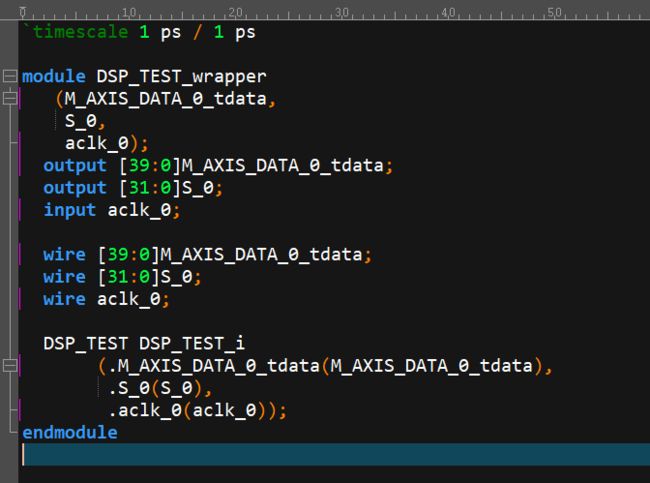Click DSP_TEST DSP_TEST_i instantiation line

point(144,343)
